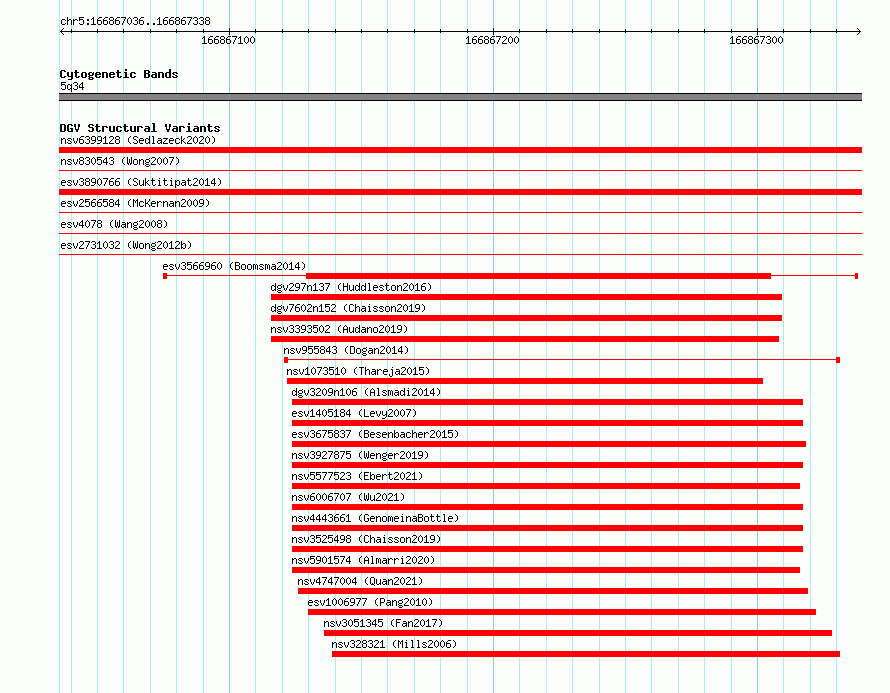This screenshot has width=890, height=693.
Task: Click the nsv6399128 (Sedlazeck2020) variant label
Action: [138, 140]
